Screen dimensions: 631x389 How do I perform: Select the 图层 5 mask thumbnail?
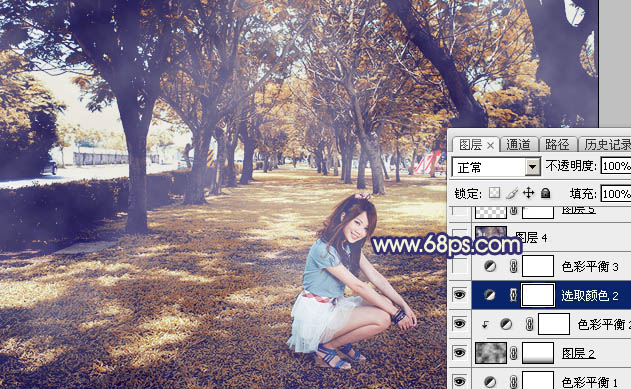pyautogui.click(x=538, y=212)
